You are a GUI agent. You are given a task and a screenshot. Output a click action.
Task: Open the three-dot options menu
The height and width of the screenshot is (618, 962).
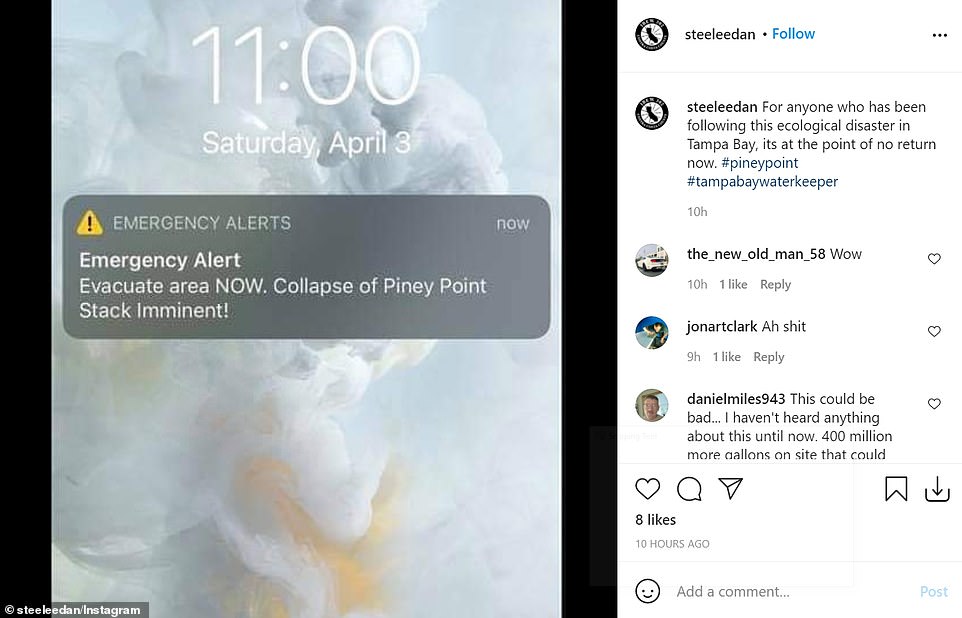pyautogui.click(x=939, y=35)
